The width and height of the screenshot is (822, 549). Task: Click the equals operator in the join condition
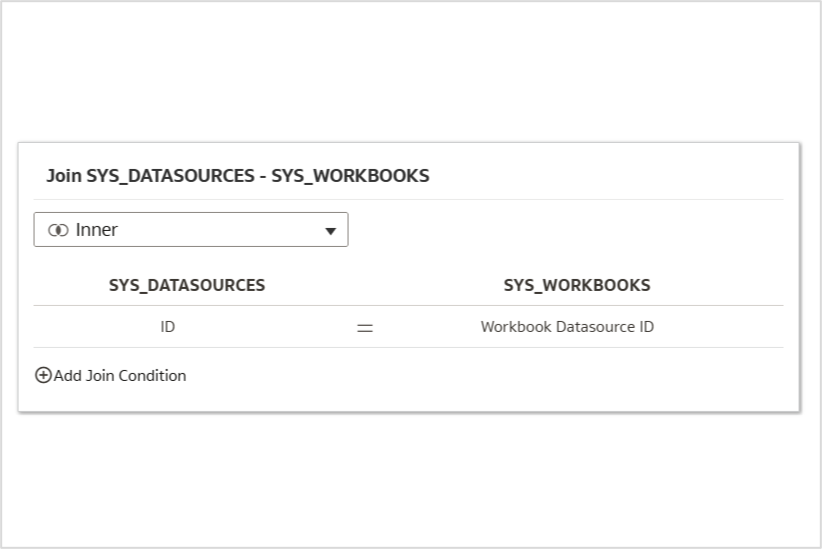[x=365, y=327]
